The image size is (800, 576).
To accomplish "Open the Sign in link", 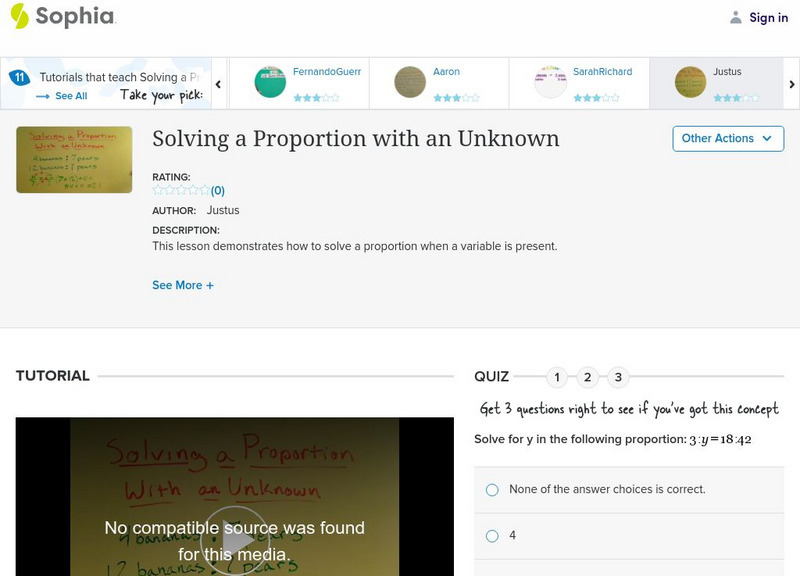I will coord(768,18).
